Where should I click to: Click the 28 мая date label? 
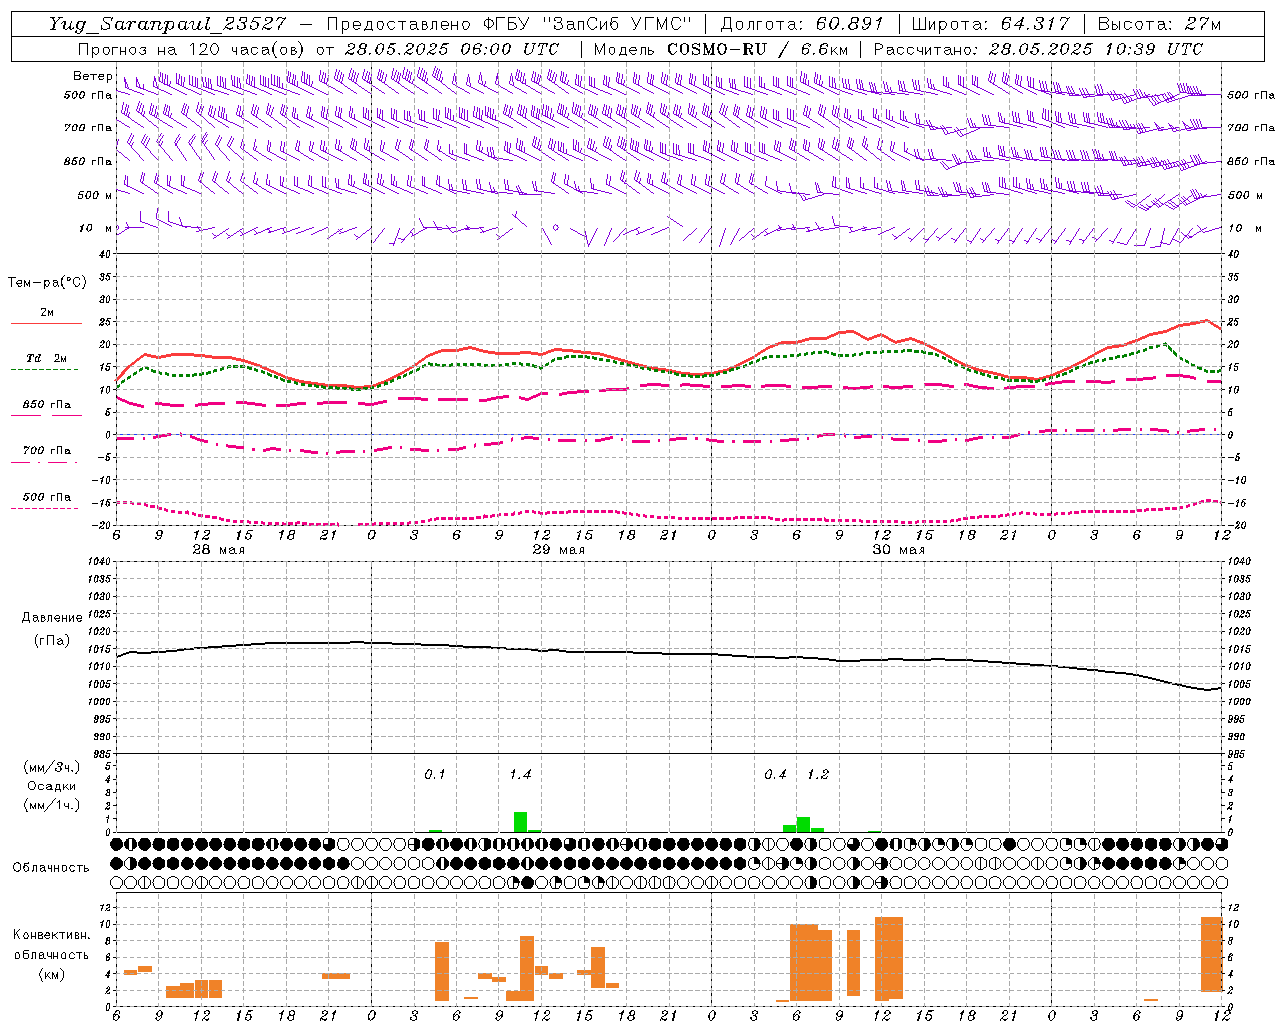point(218,550)
